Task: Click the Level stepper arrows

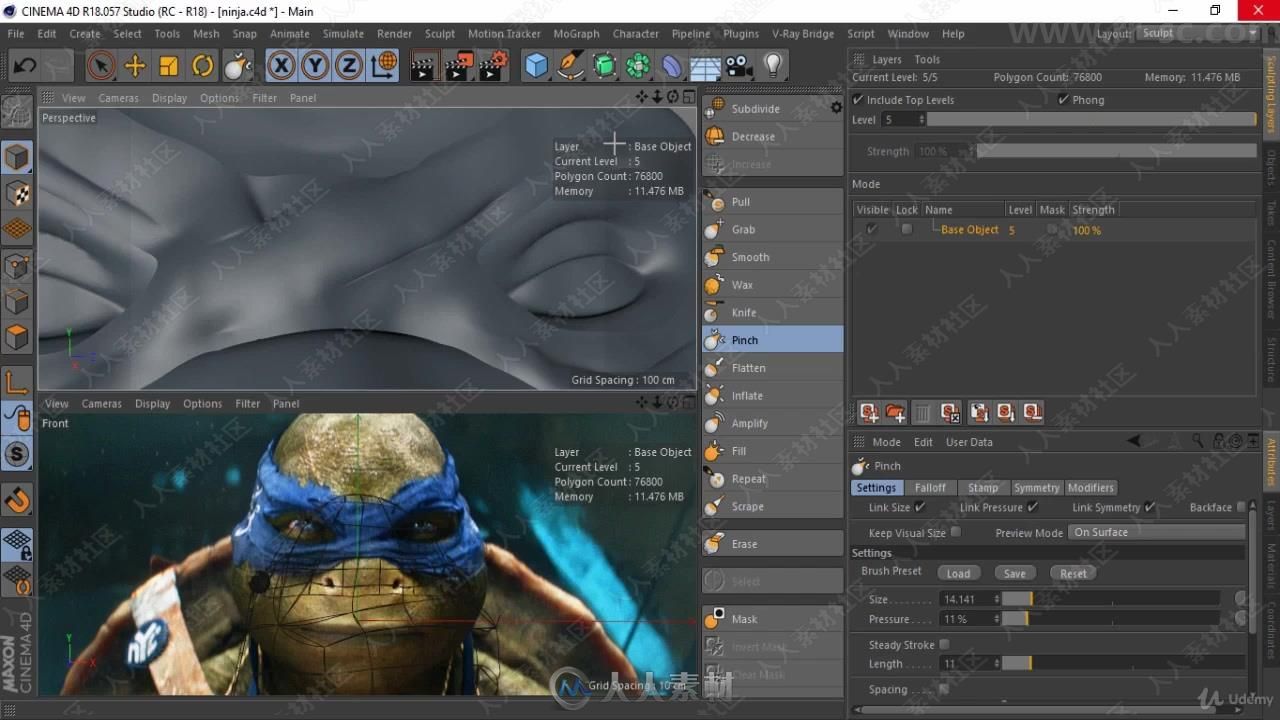Action: tap(920, 119)
